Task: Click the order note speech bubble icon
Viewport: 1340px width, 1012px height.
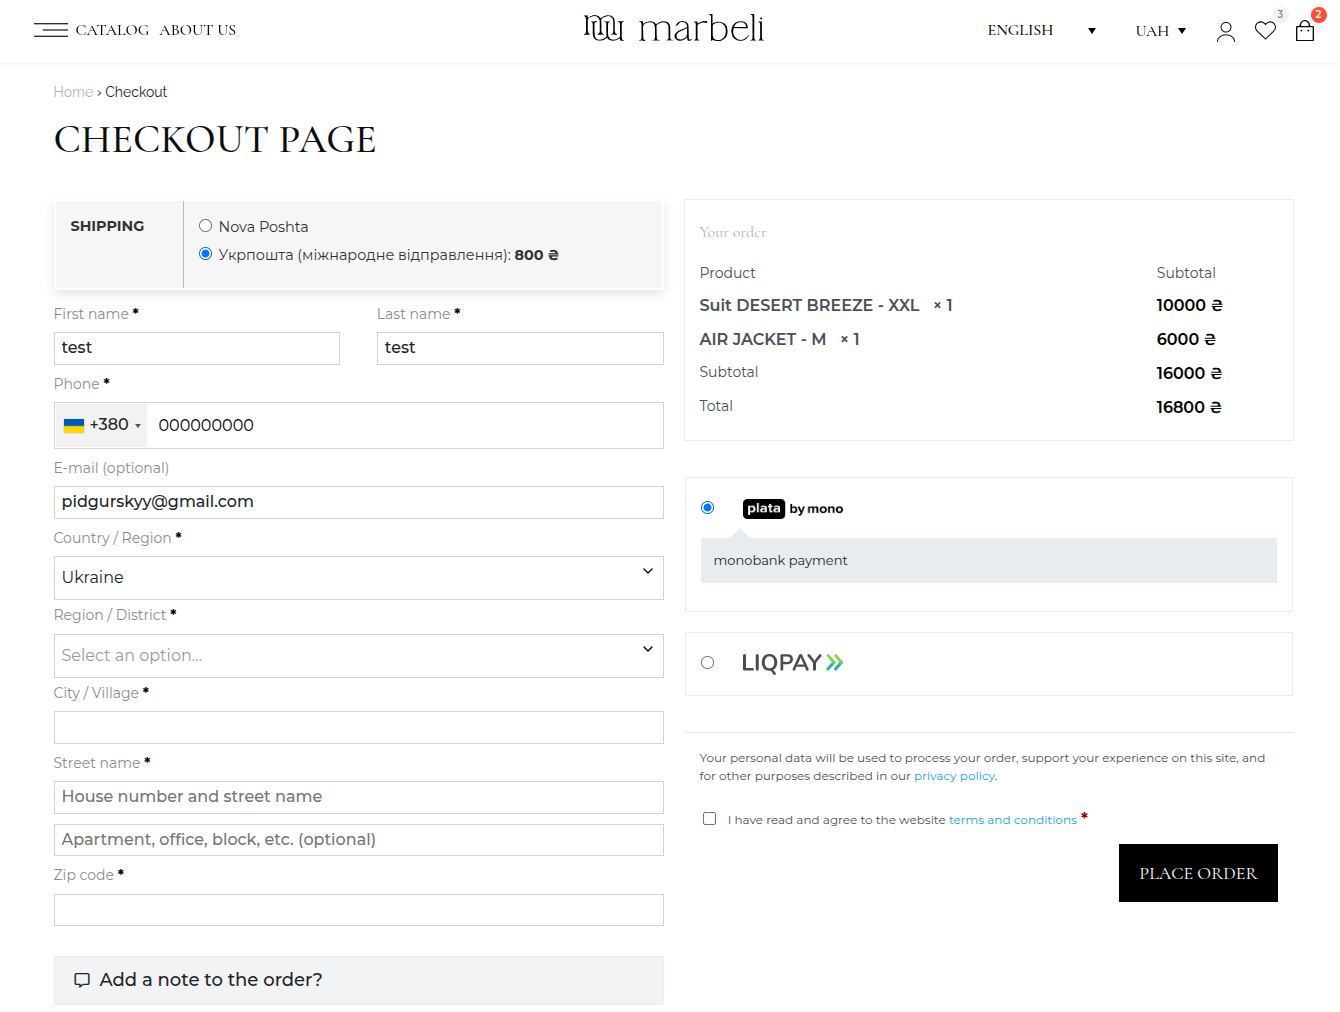Action: click(x=82, y=980)
